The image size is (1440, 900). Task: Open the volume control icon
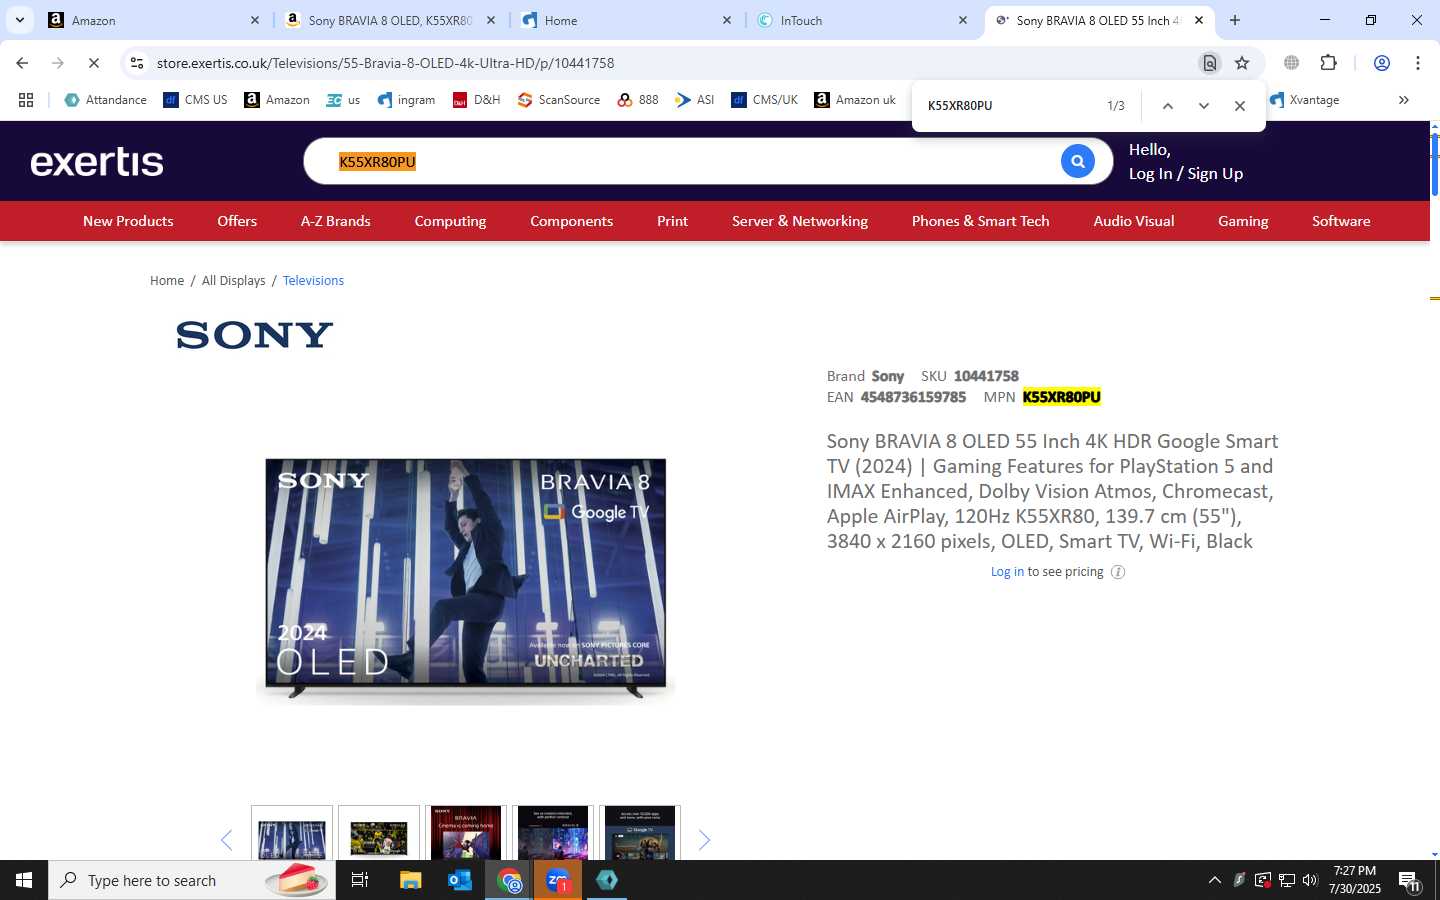(1310, 880)
